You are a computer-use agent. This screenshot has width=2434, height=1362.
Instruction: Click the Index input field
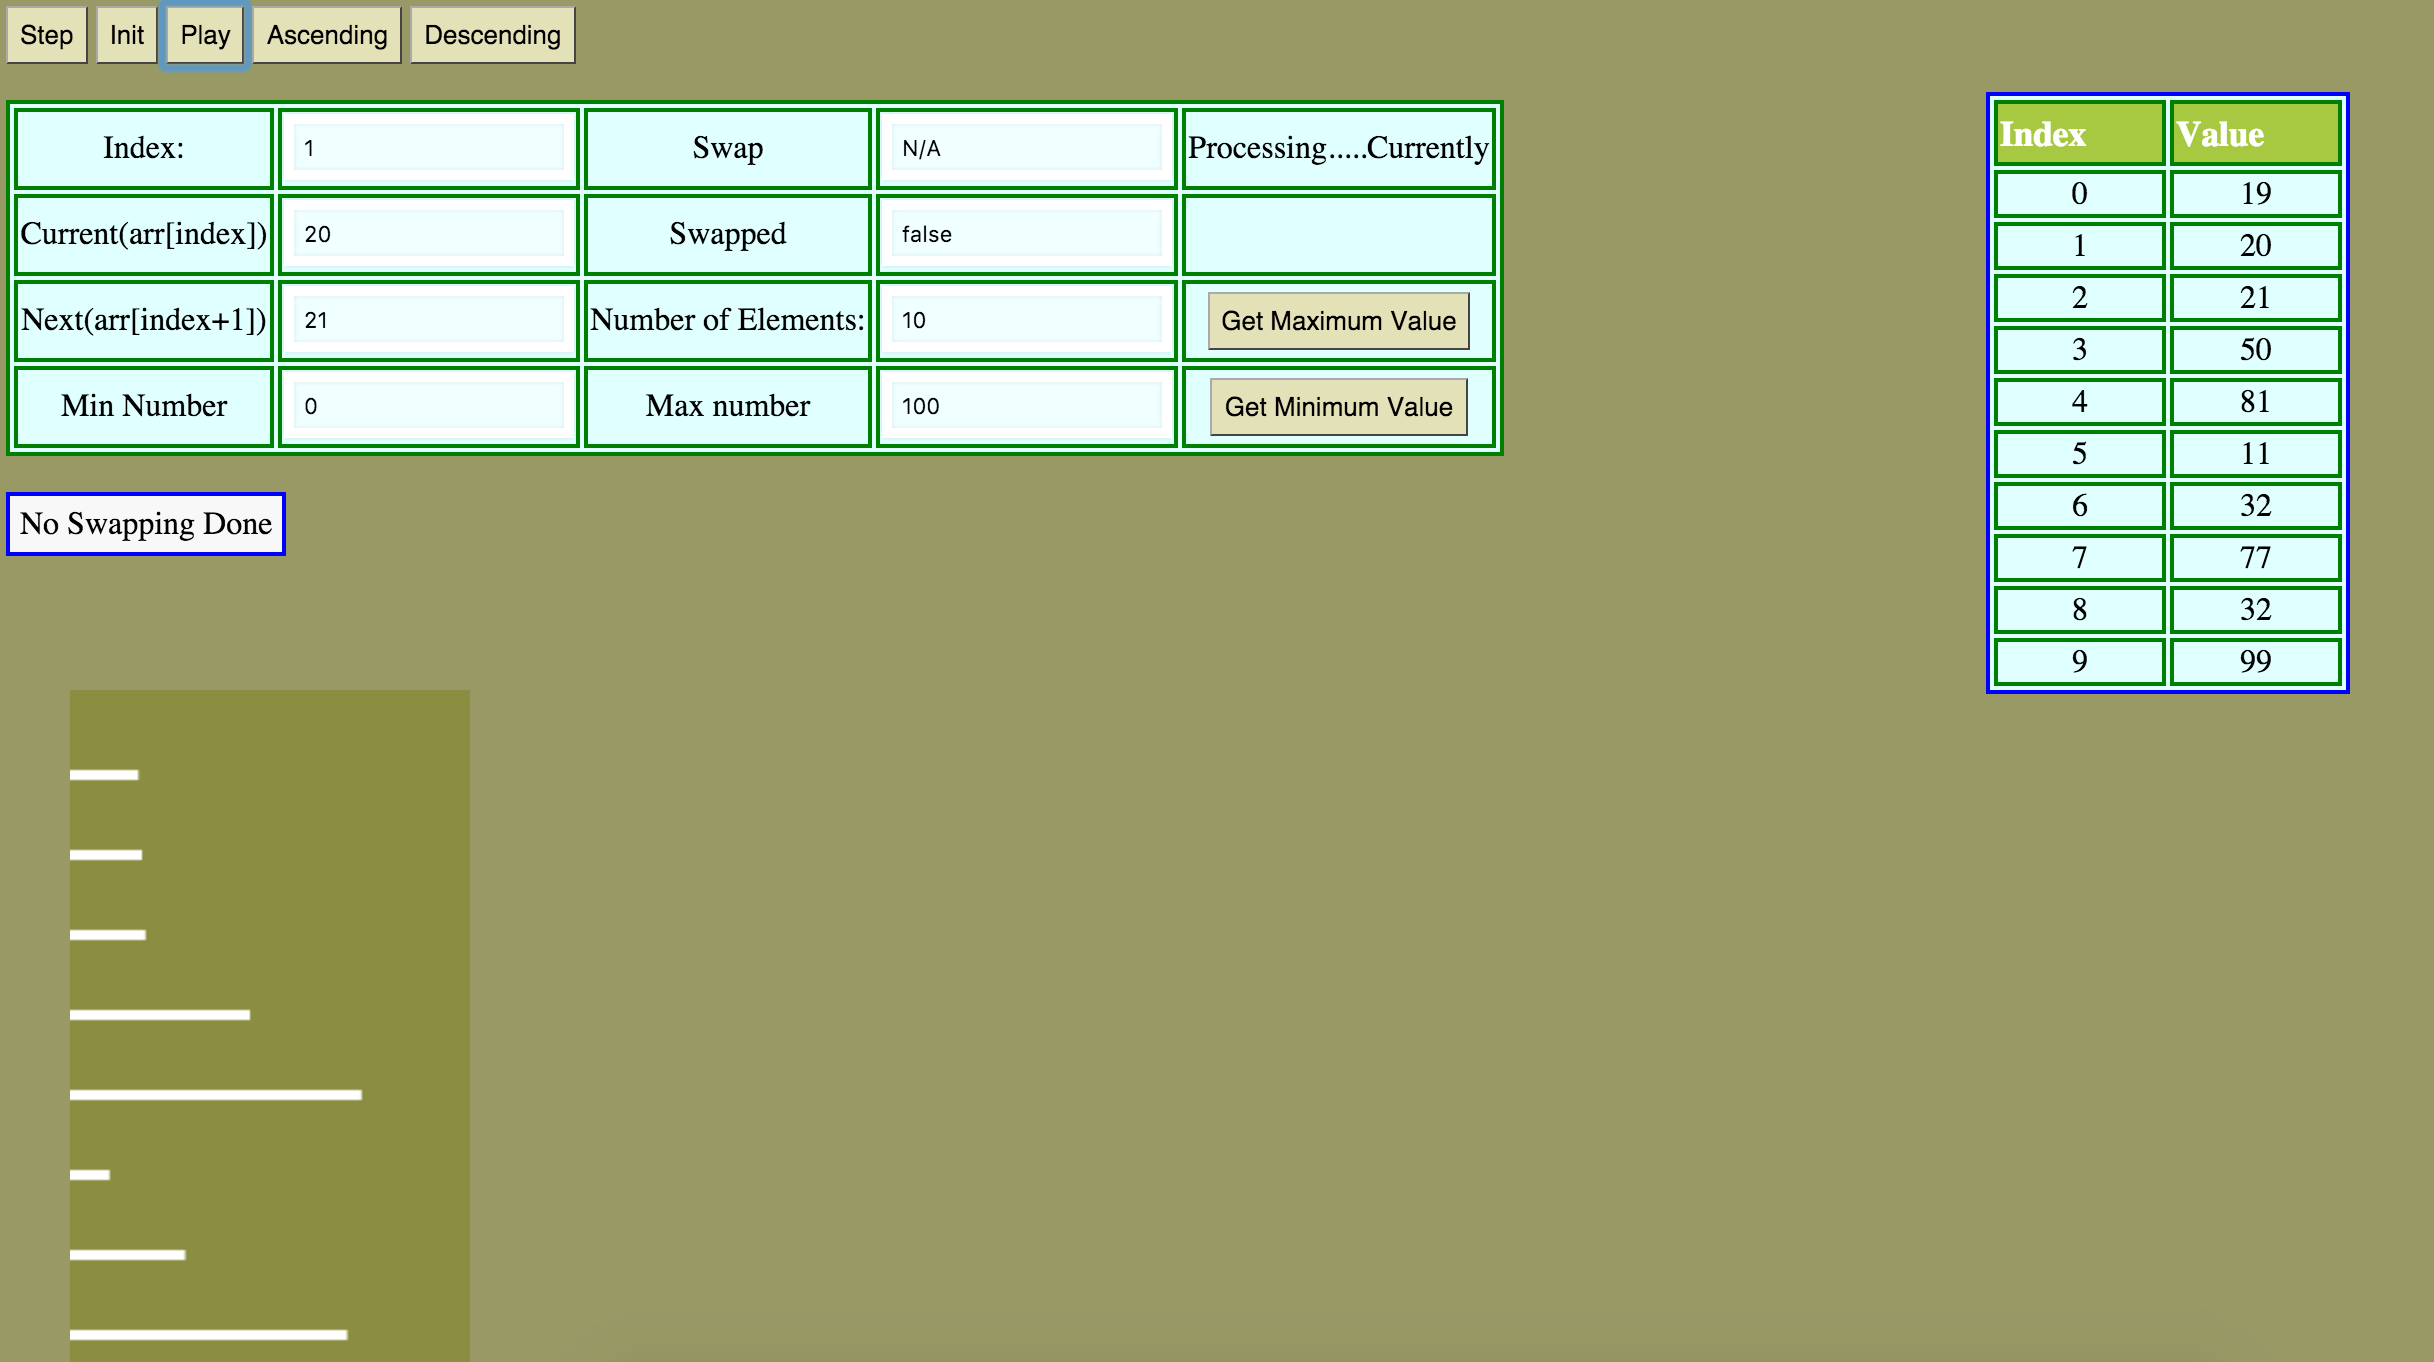coord(426,149)
